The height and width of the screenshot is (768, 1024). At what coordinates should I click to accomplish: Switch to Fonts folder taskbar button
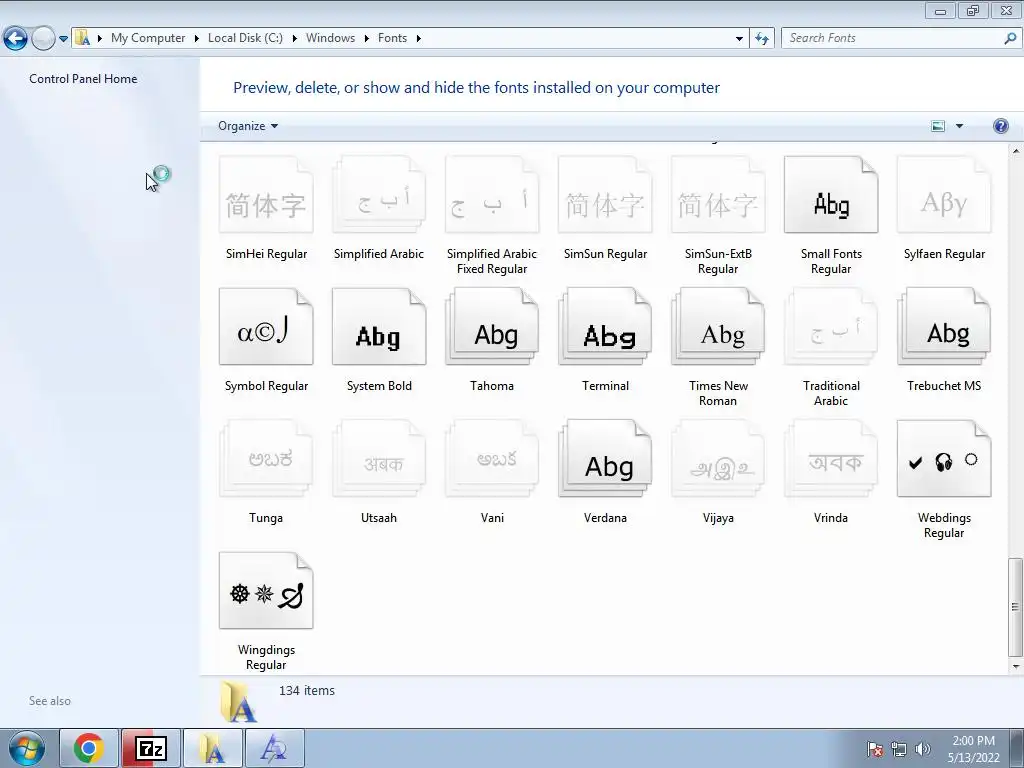(213, 748)
